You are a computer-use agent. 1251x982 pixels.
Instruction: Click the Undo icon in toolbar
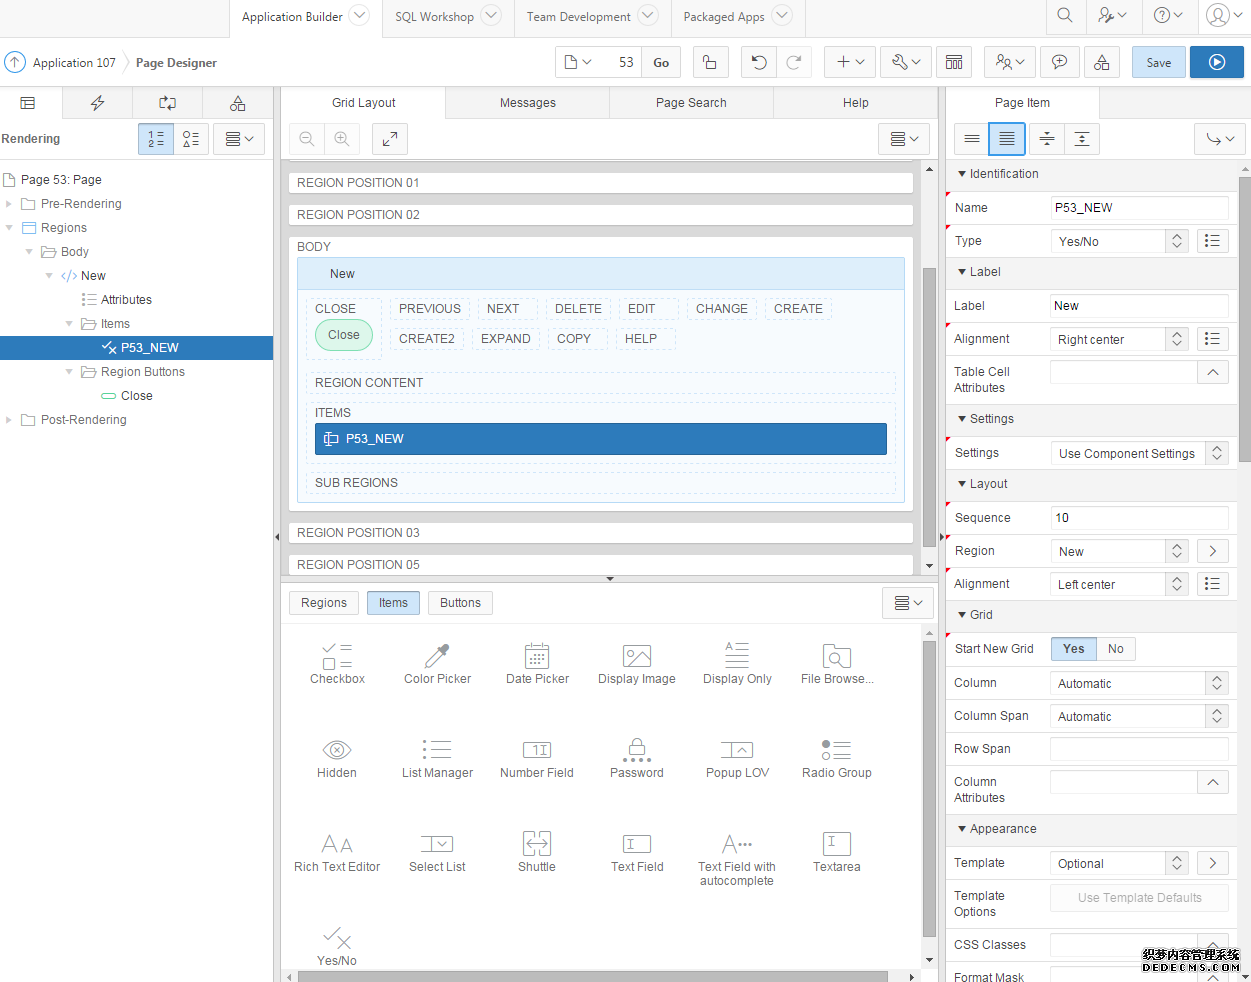759,62
